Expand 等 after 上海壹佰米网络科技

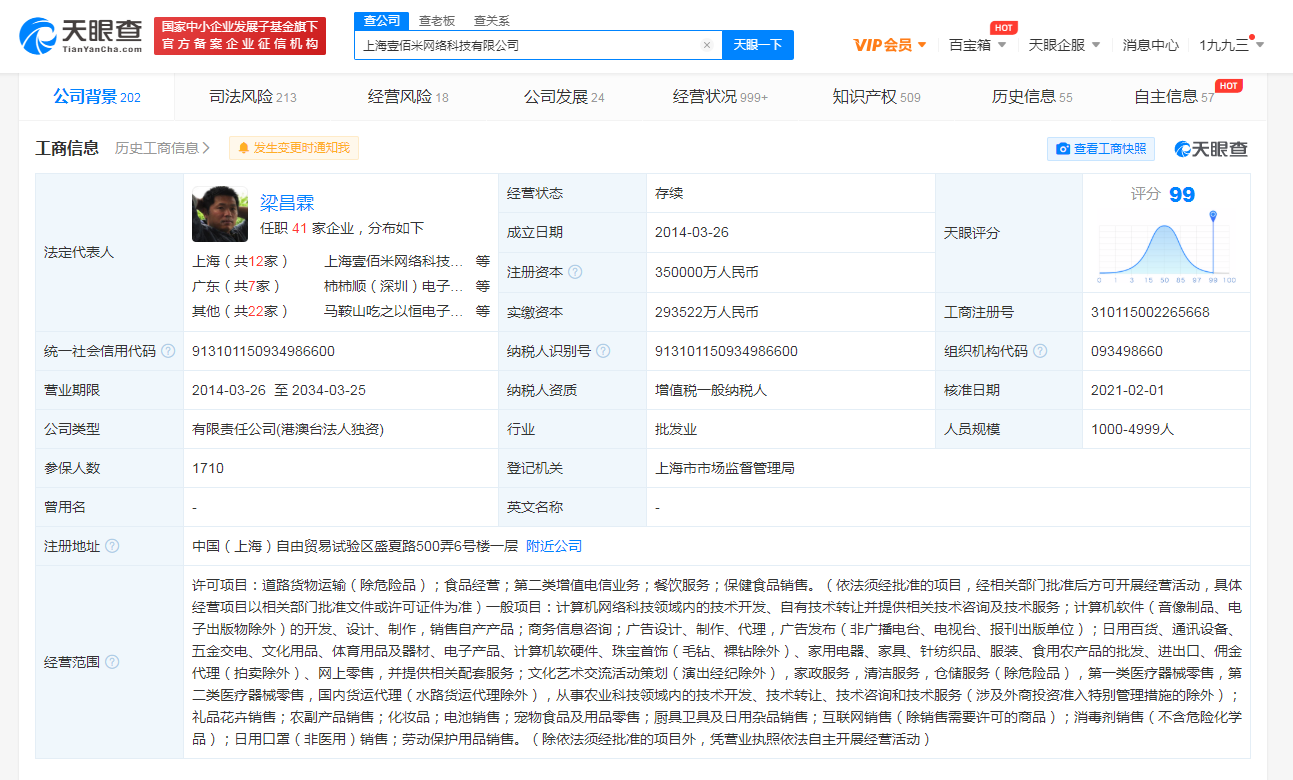[483, 261]
